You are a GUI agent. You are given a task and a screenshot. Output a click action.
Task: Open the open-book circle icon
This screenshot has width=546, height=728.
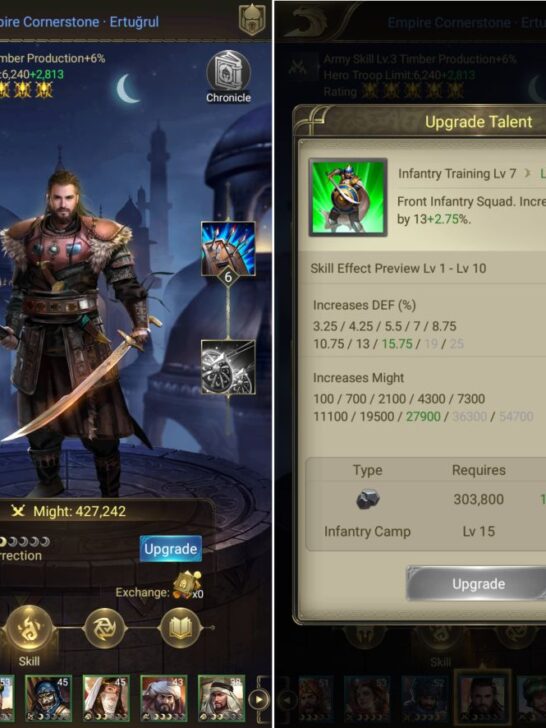(180, 628)
